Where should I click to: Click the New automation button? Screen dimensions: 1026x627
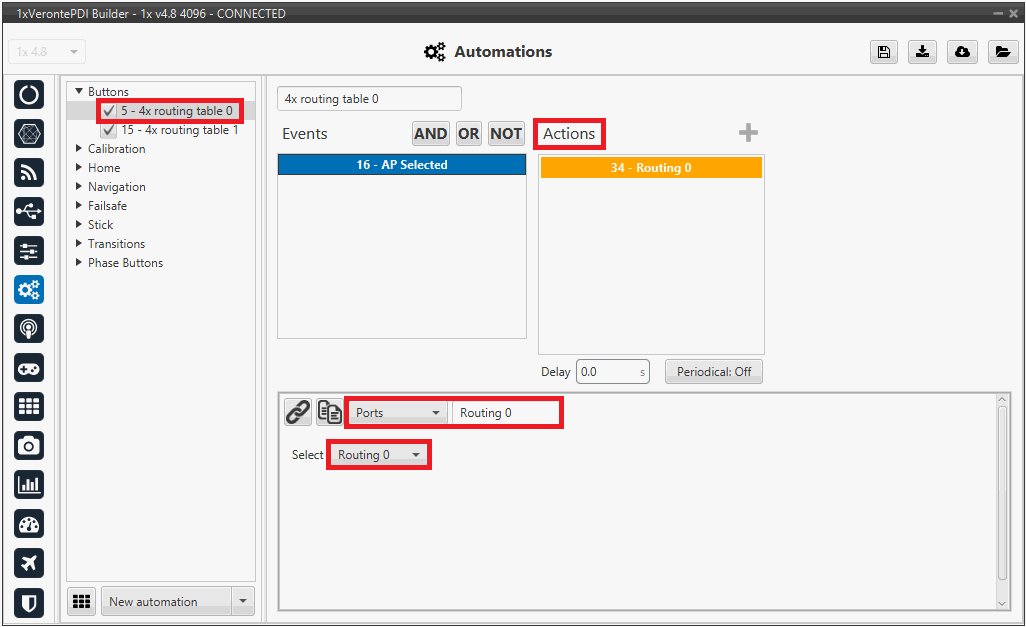[x=166, y=601]
